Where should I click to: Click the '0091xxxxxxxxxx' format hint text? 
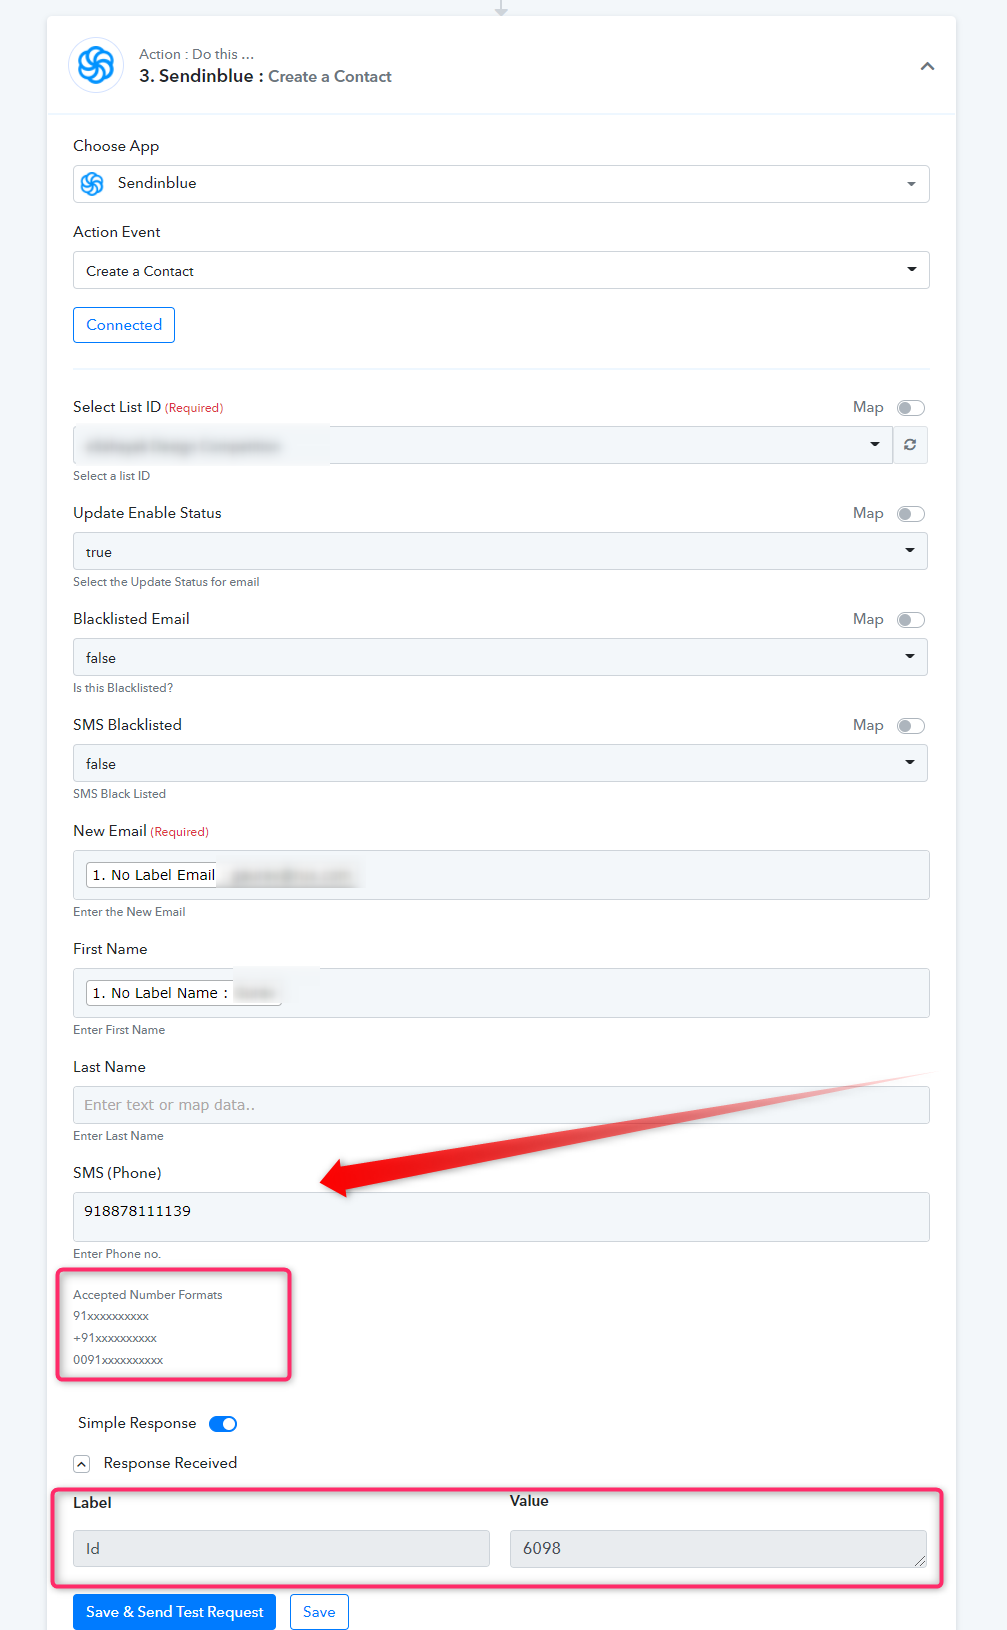[118, 1360]
